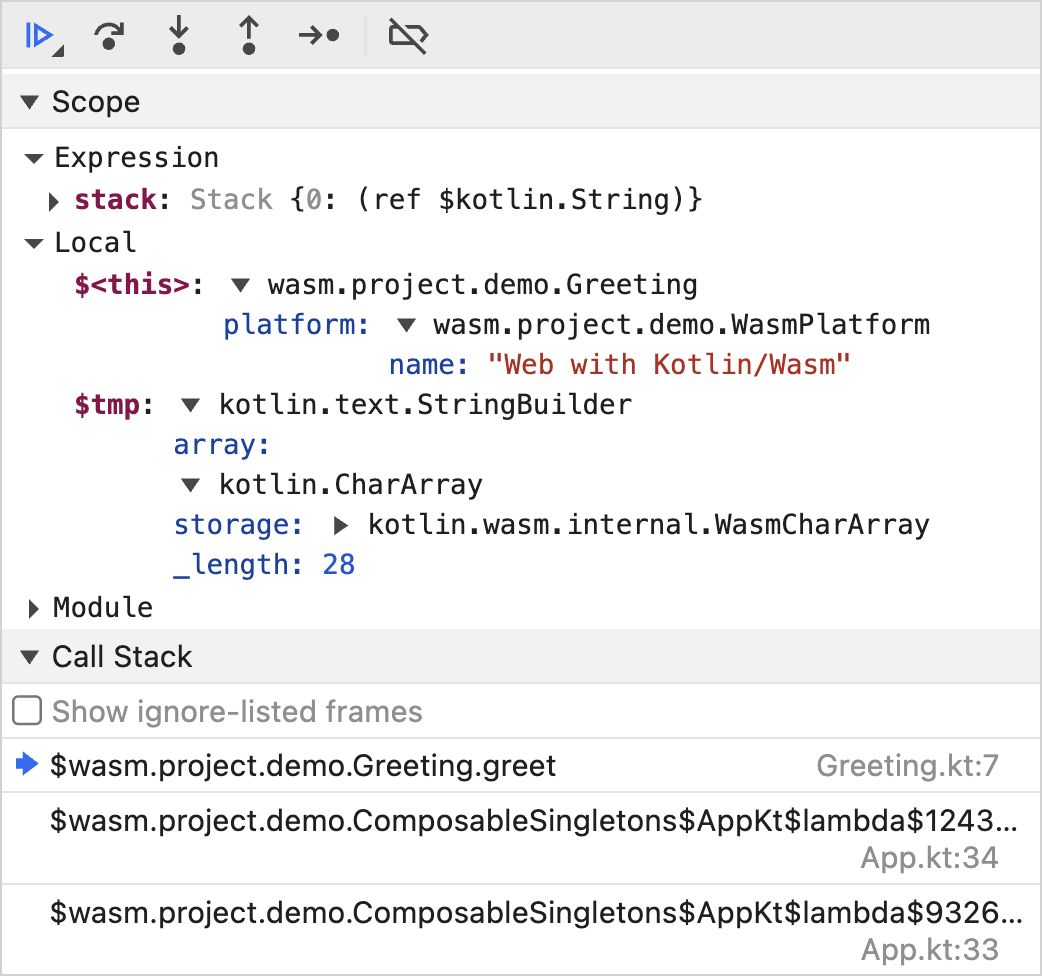This screenshot has height=976, width=1042.
Task: Deactivate breakpoints
Action: 408,36
